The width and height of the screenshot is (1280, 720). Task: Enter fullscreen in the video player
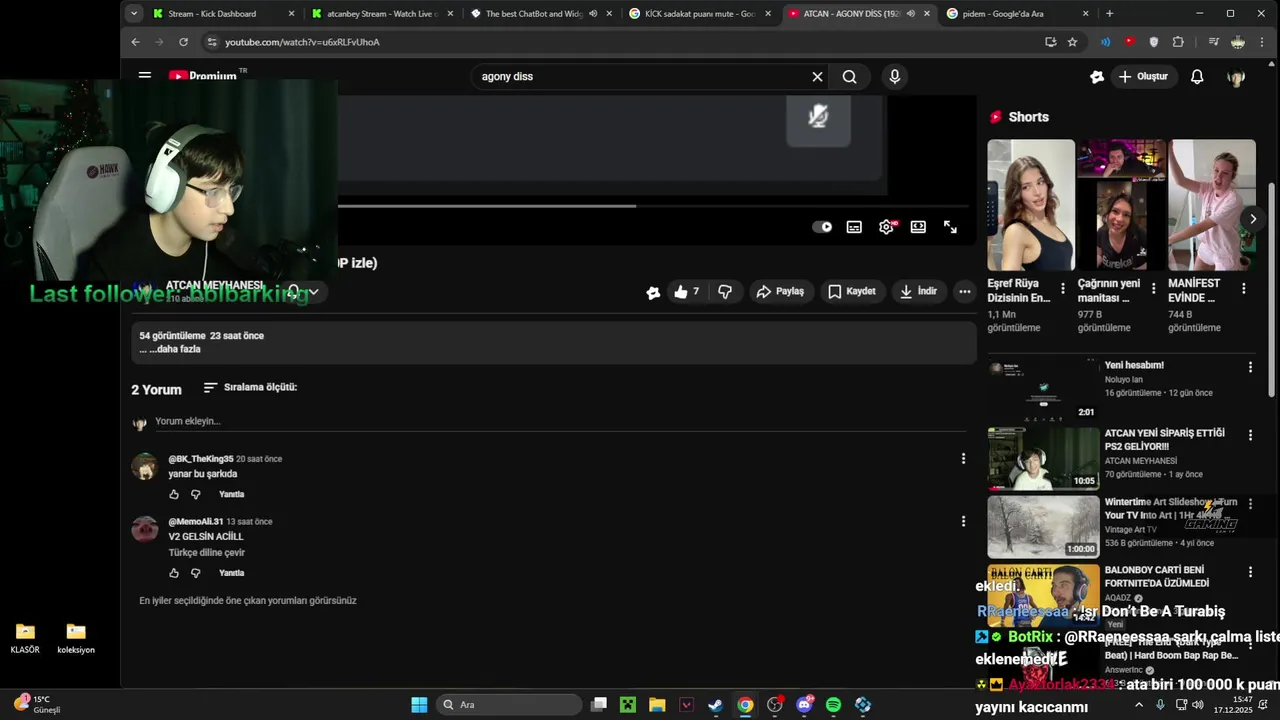(950, 227)
